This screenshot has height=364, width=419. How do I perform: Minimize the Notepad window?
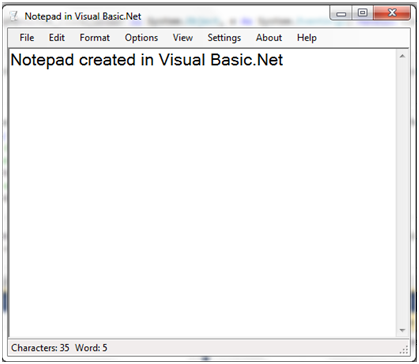pyautogui.click(x=341, y=13)
